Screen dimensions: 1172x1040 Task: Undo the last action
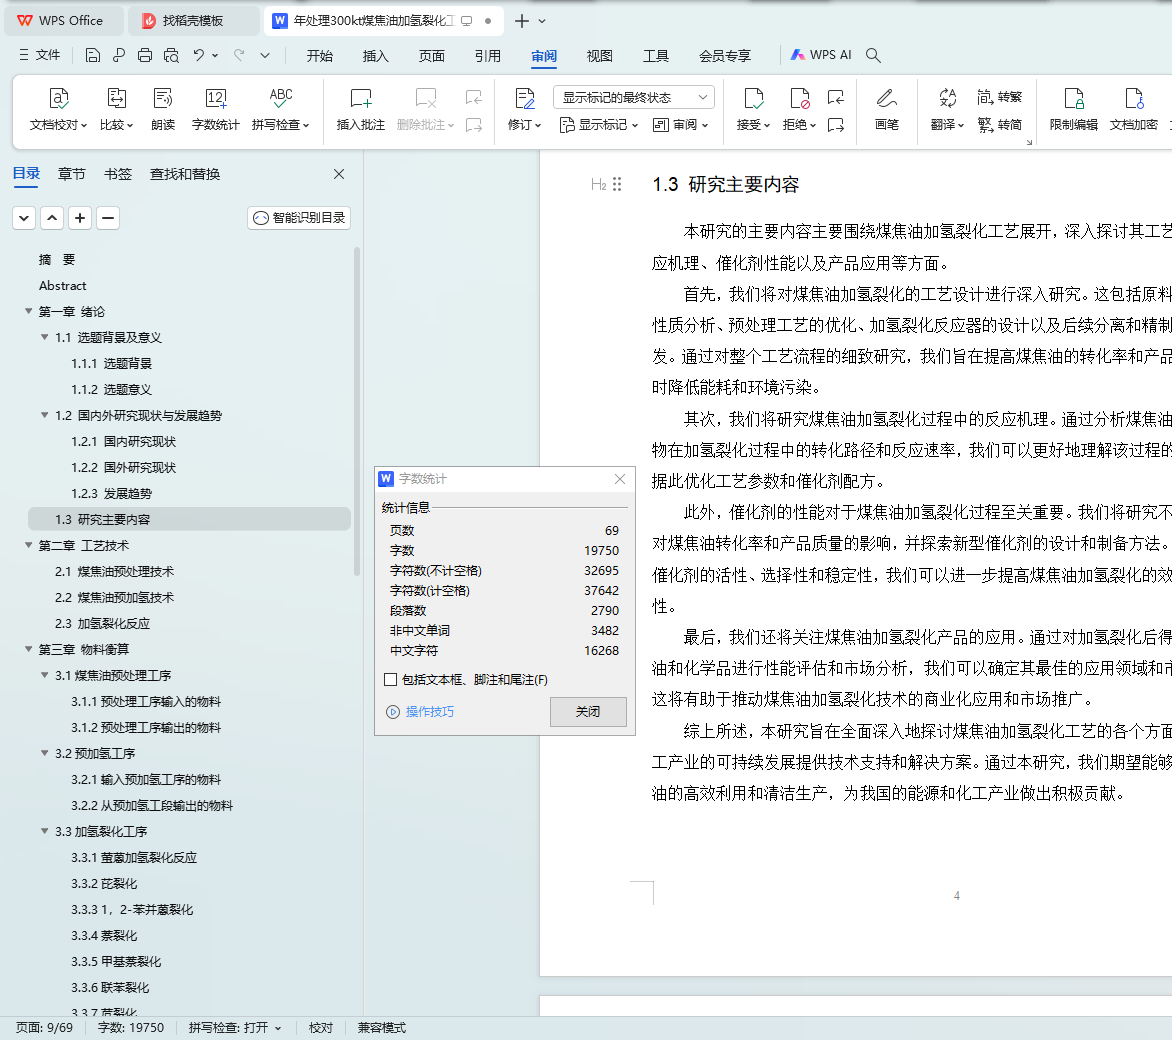coord(198,55)
